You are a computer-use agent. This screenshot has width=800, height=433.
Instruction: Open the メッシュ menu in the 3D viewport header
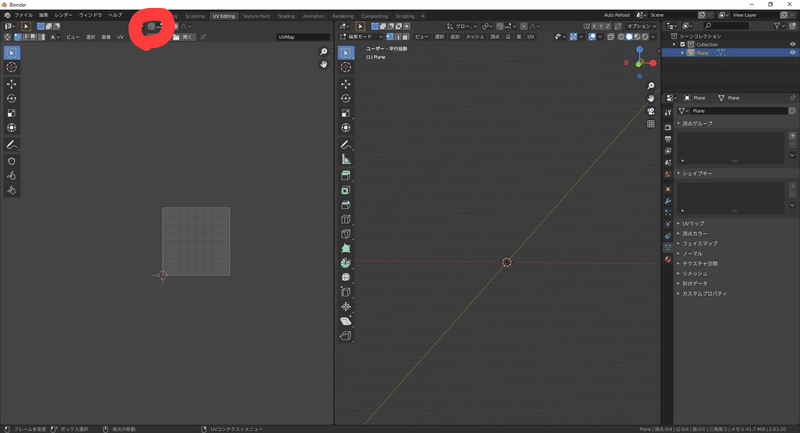click(474, 36)
